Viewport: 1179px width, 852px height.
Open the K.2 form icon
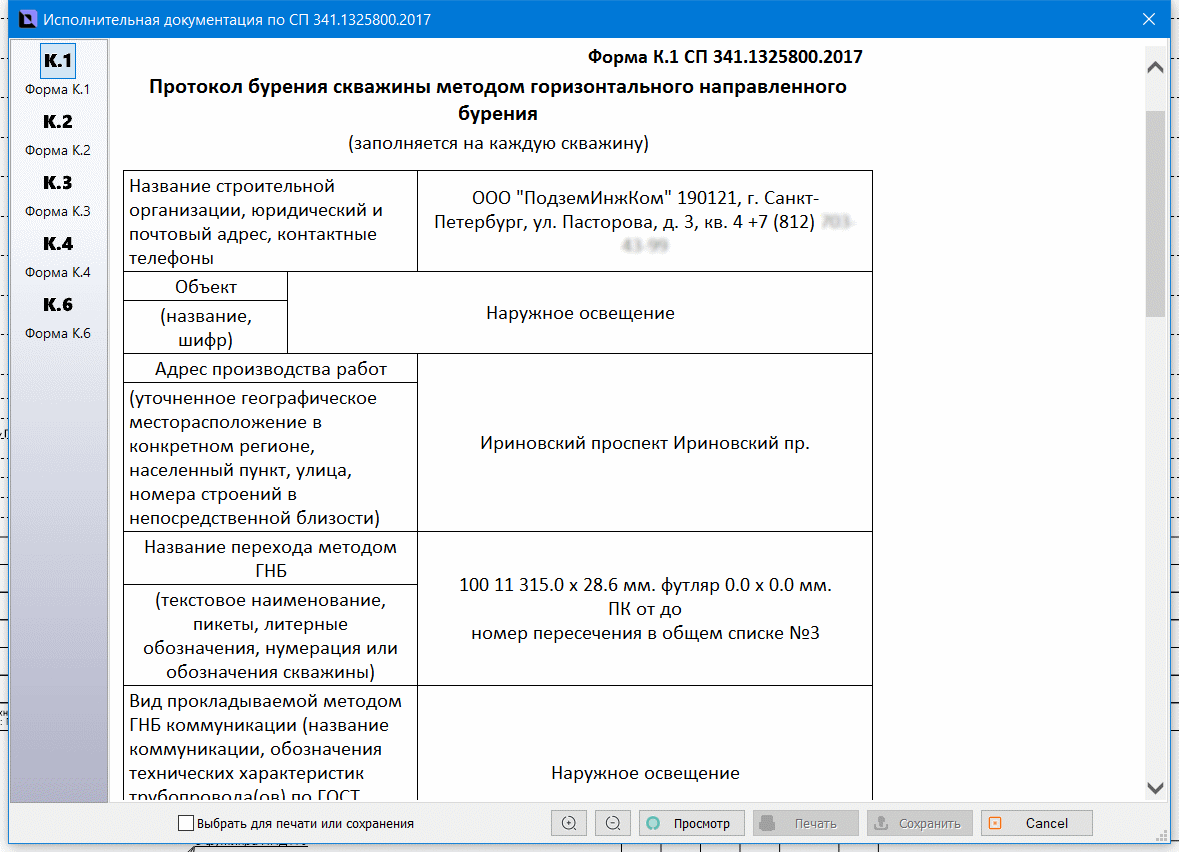tap(58, 122)
